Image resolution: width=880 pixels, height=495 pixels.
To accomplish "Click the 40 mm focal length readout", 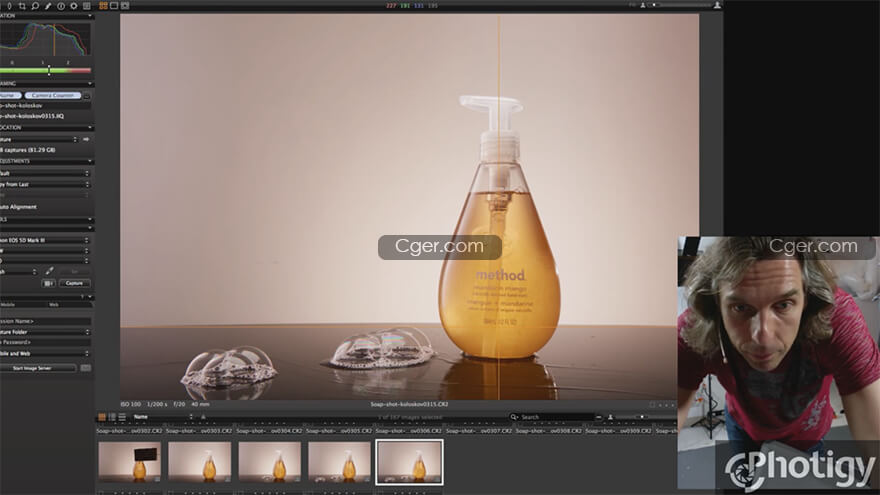I will point(200,404).
